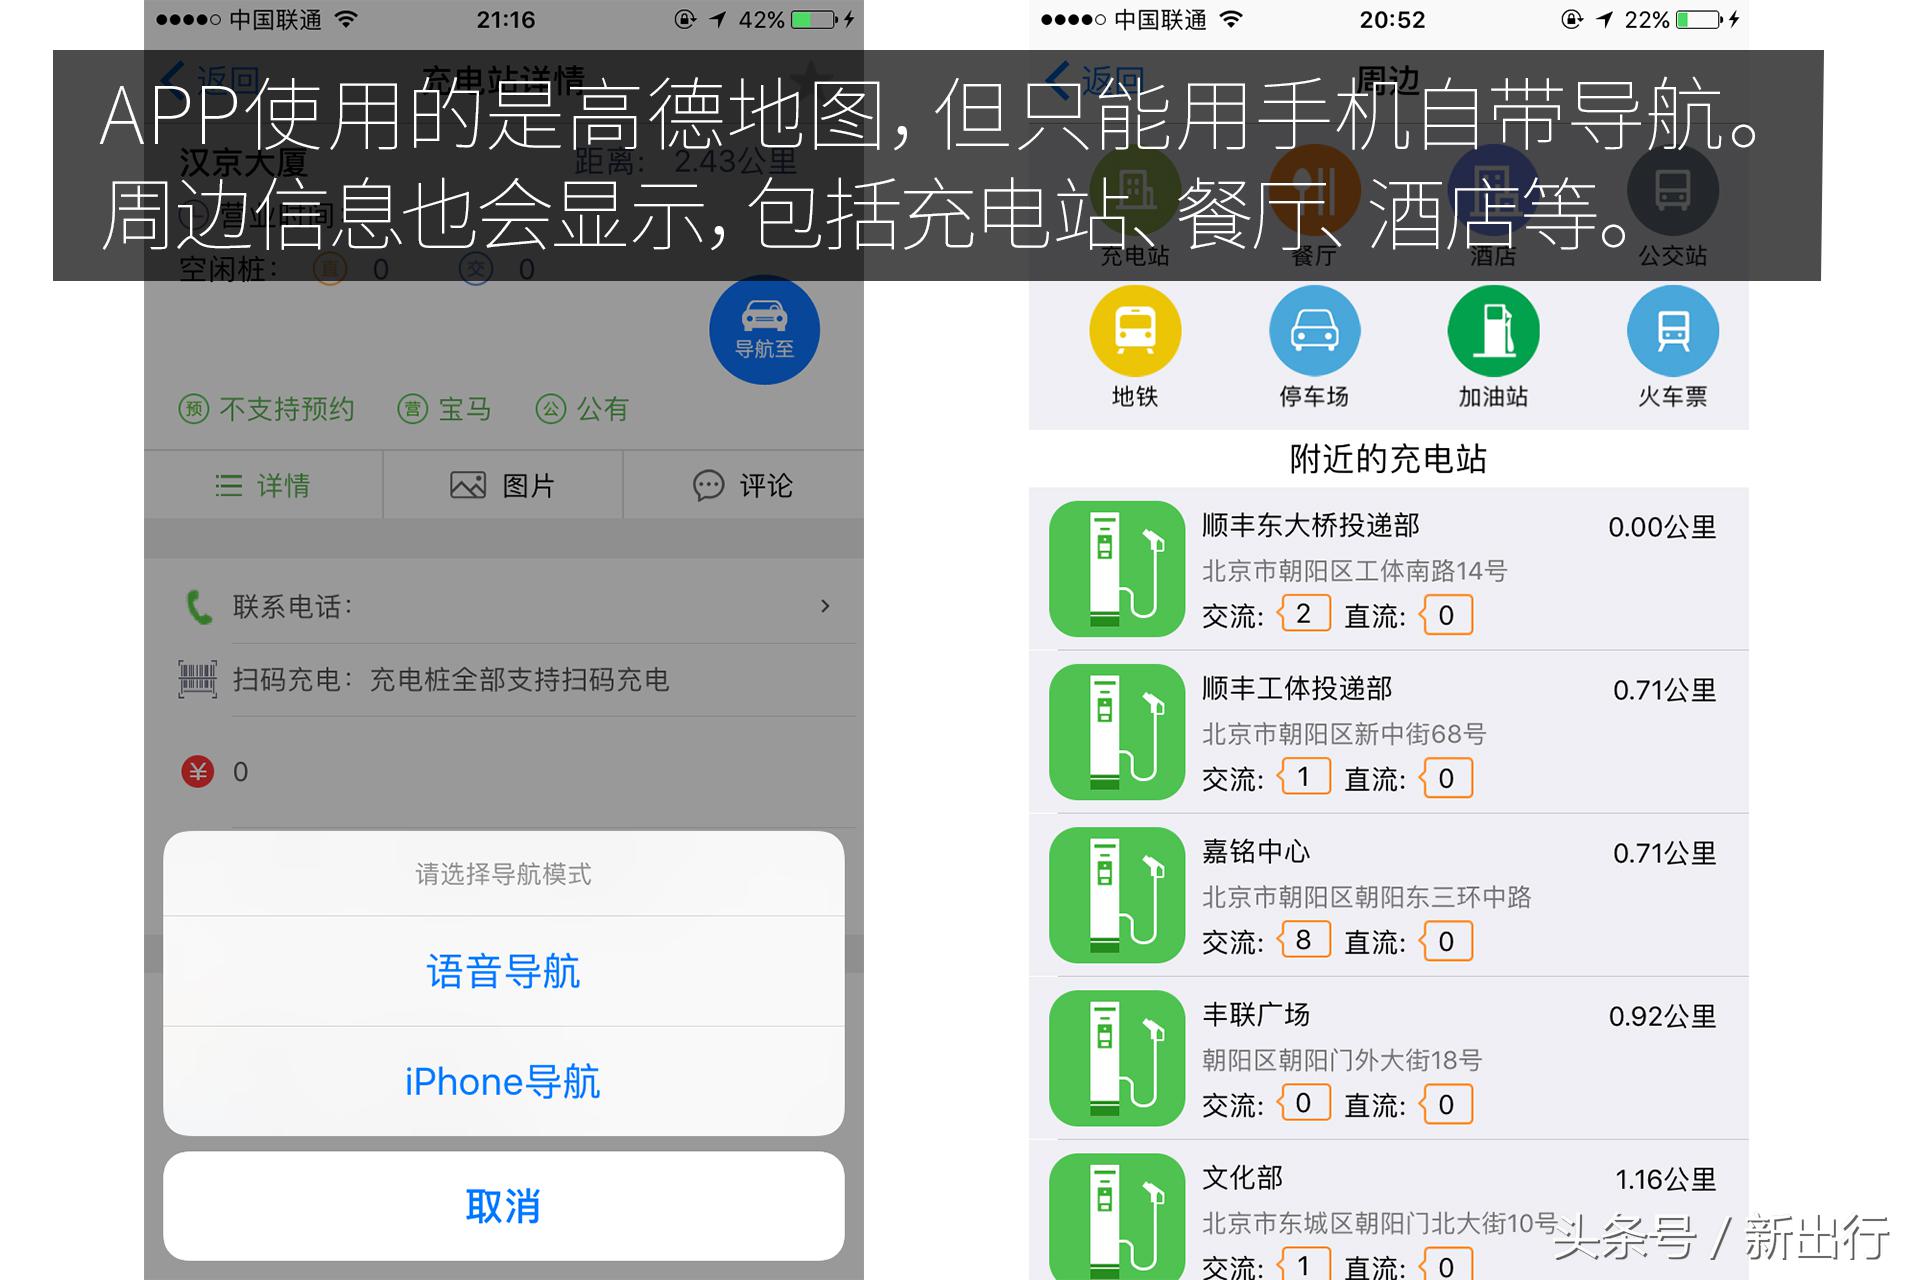Viewport: 1920px width, 1280px height.
Task: Tap the green 加油站 (gas station) icon
Action: pos(1494,330)
